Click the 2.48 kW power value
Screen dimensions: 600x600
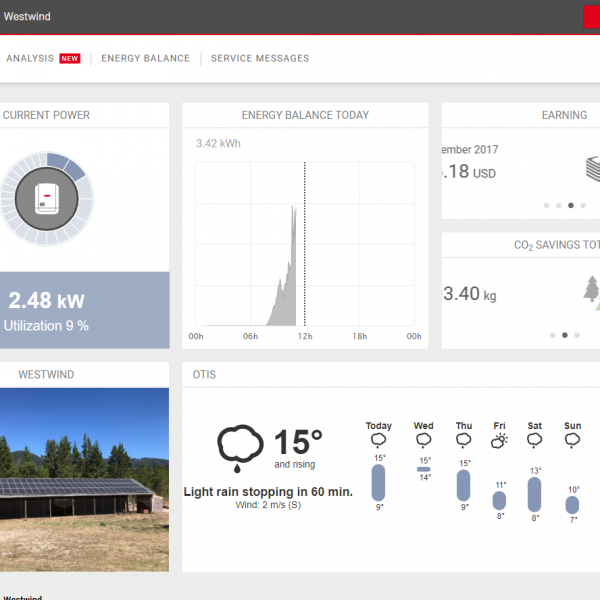[46, 300]
